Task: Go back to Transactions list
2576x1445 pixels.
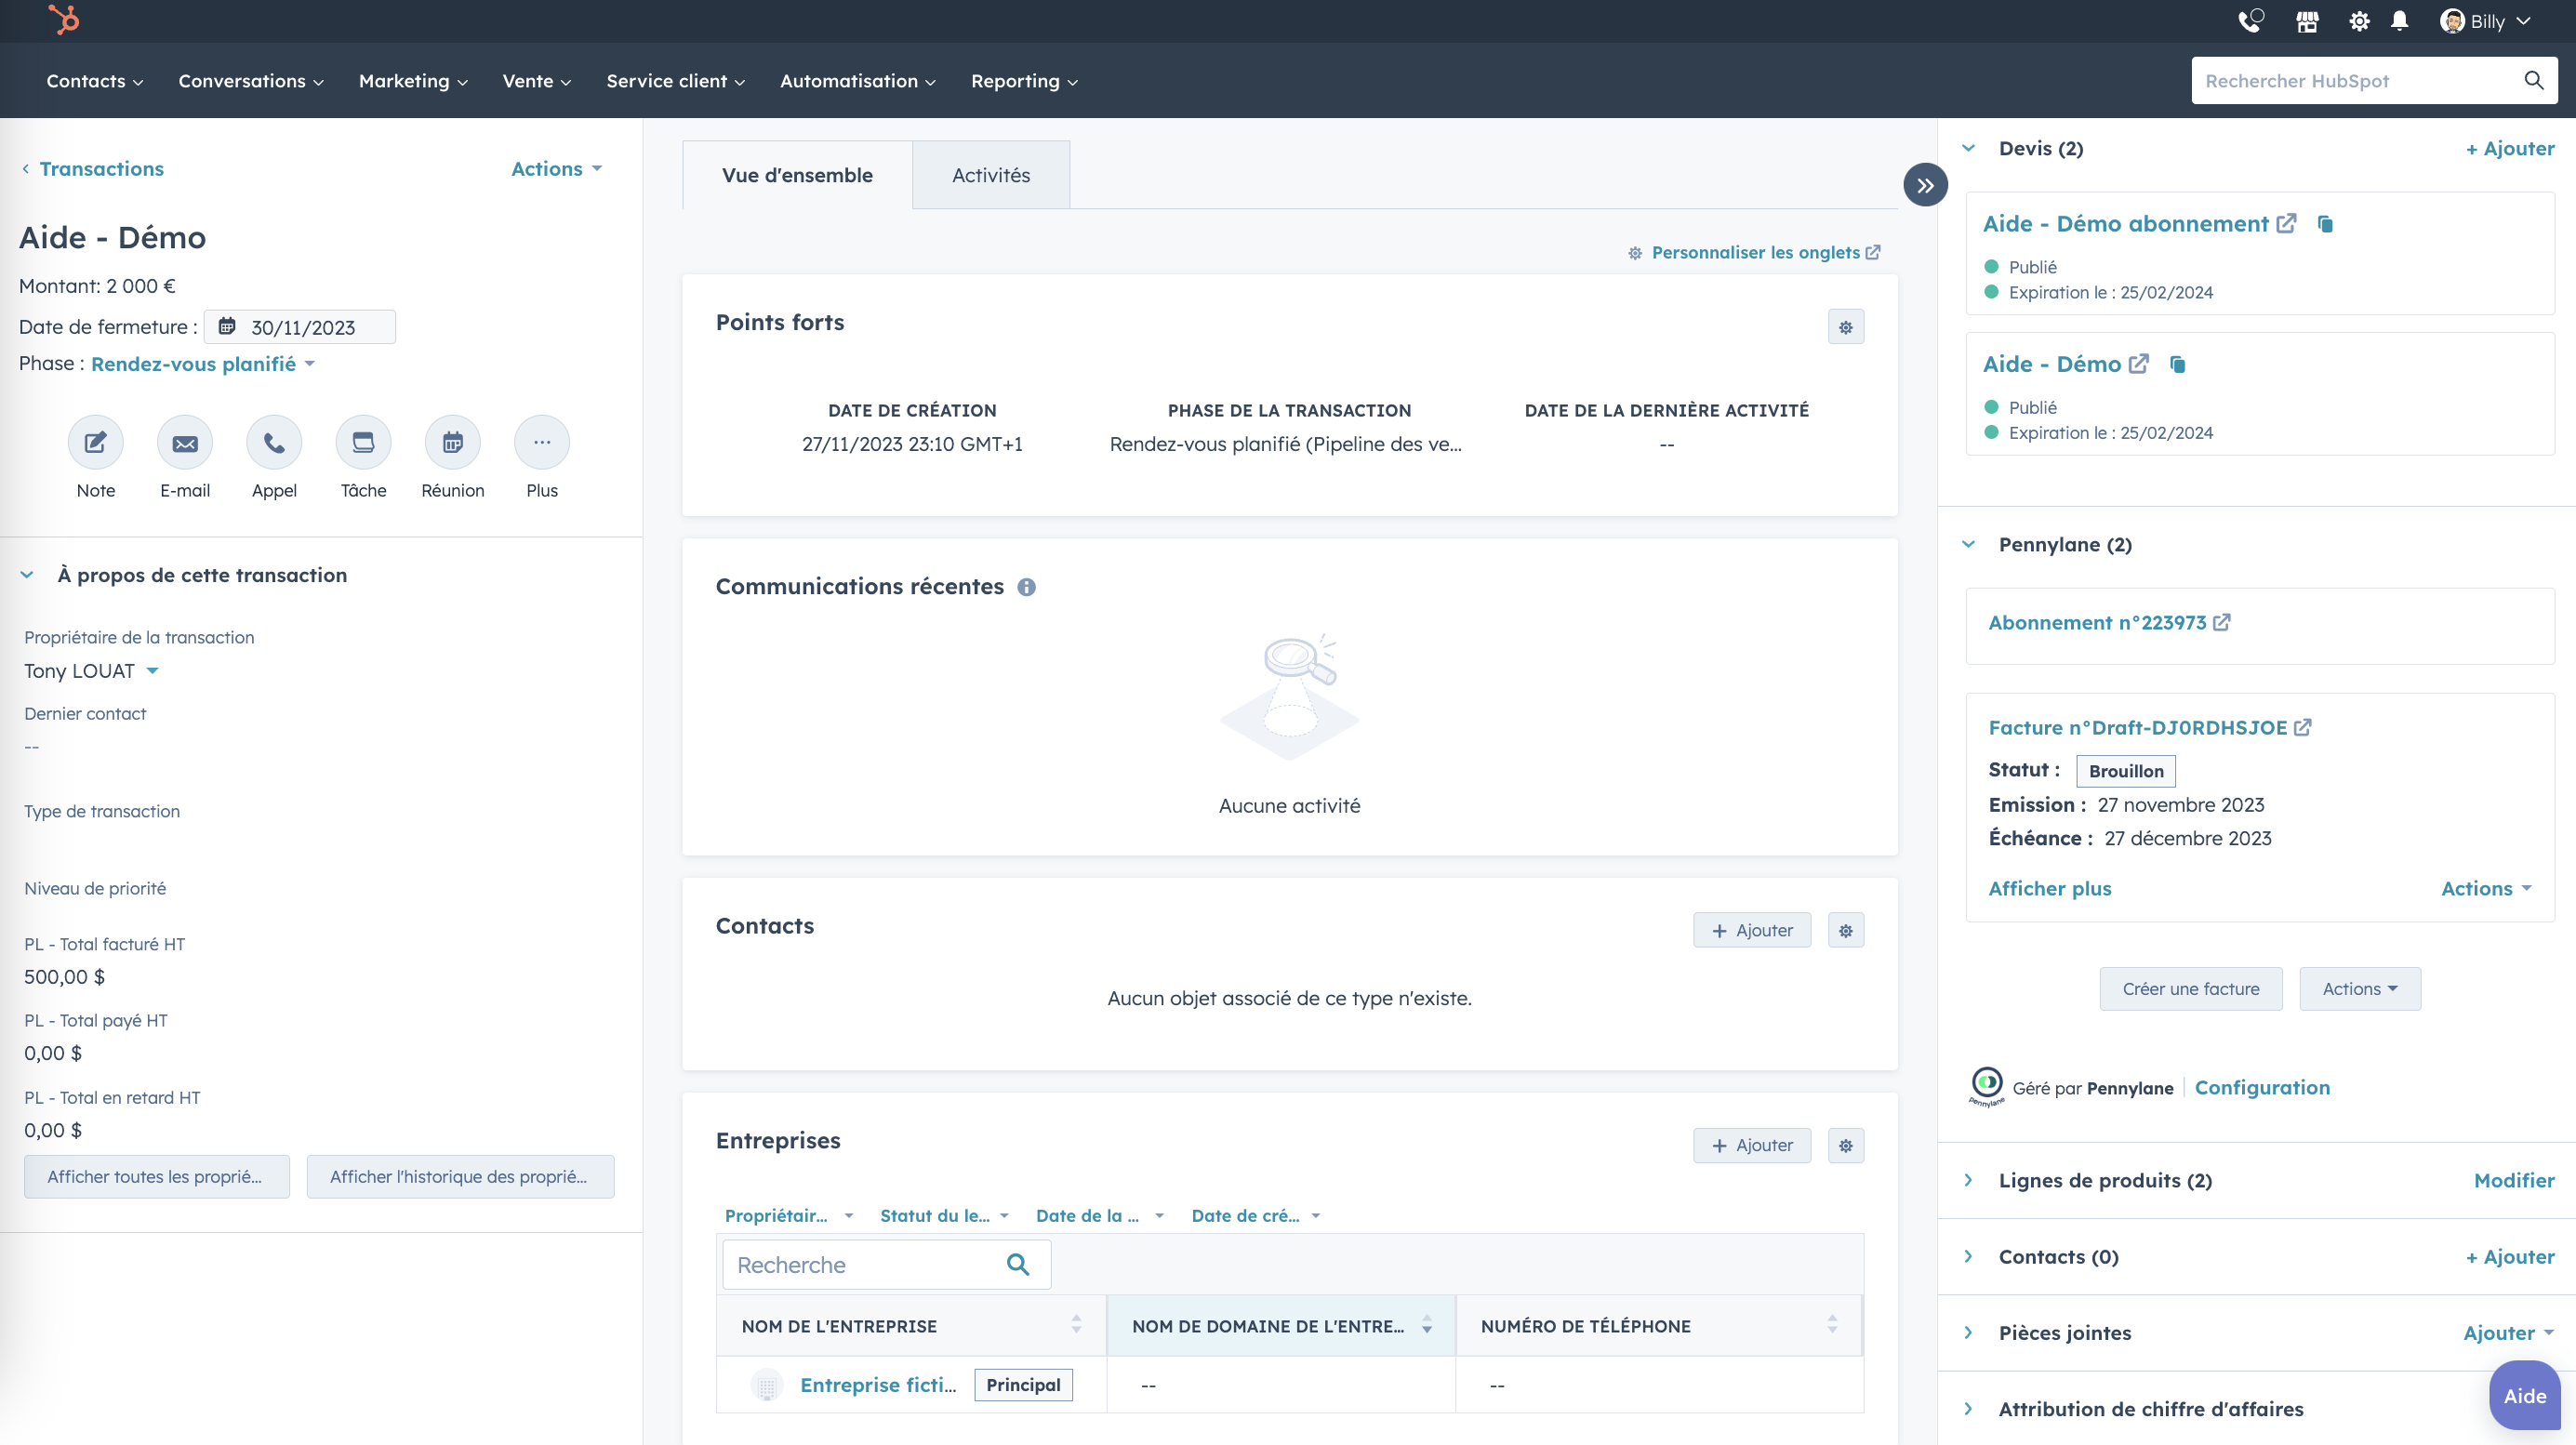Action: click(x=92, y=169)
